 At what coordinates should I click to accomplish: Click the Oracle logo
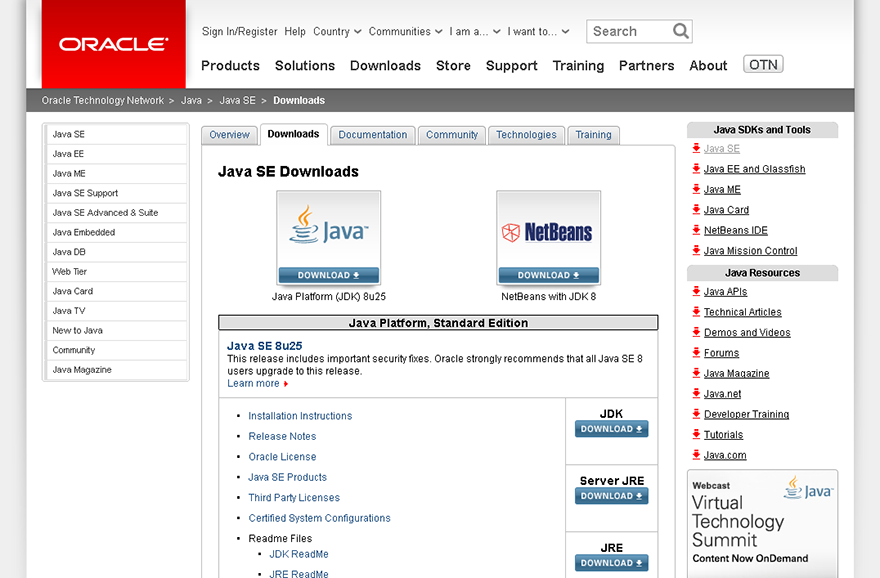click(x=113, y=44)
